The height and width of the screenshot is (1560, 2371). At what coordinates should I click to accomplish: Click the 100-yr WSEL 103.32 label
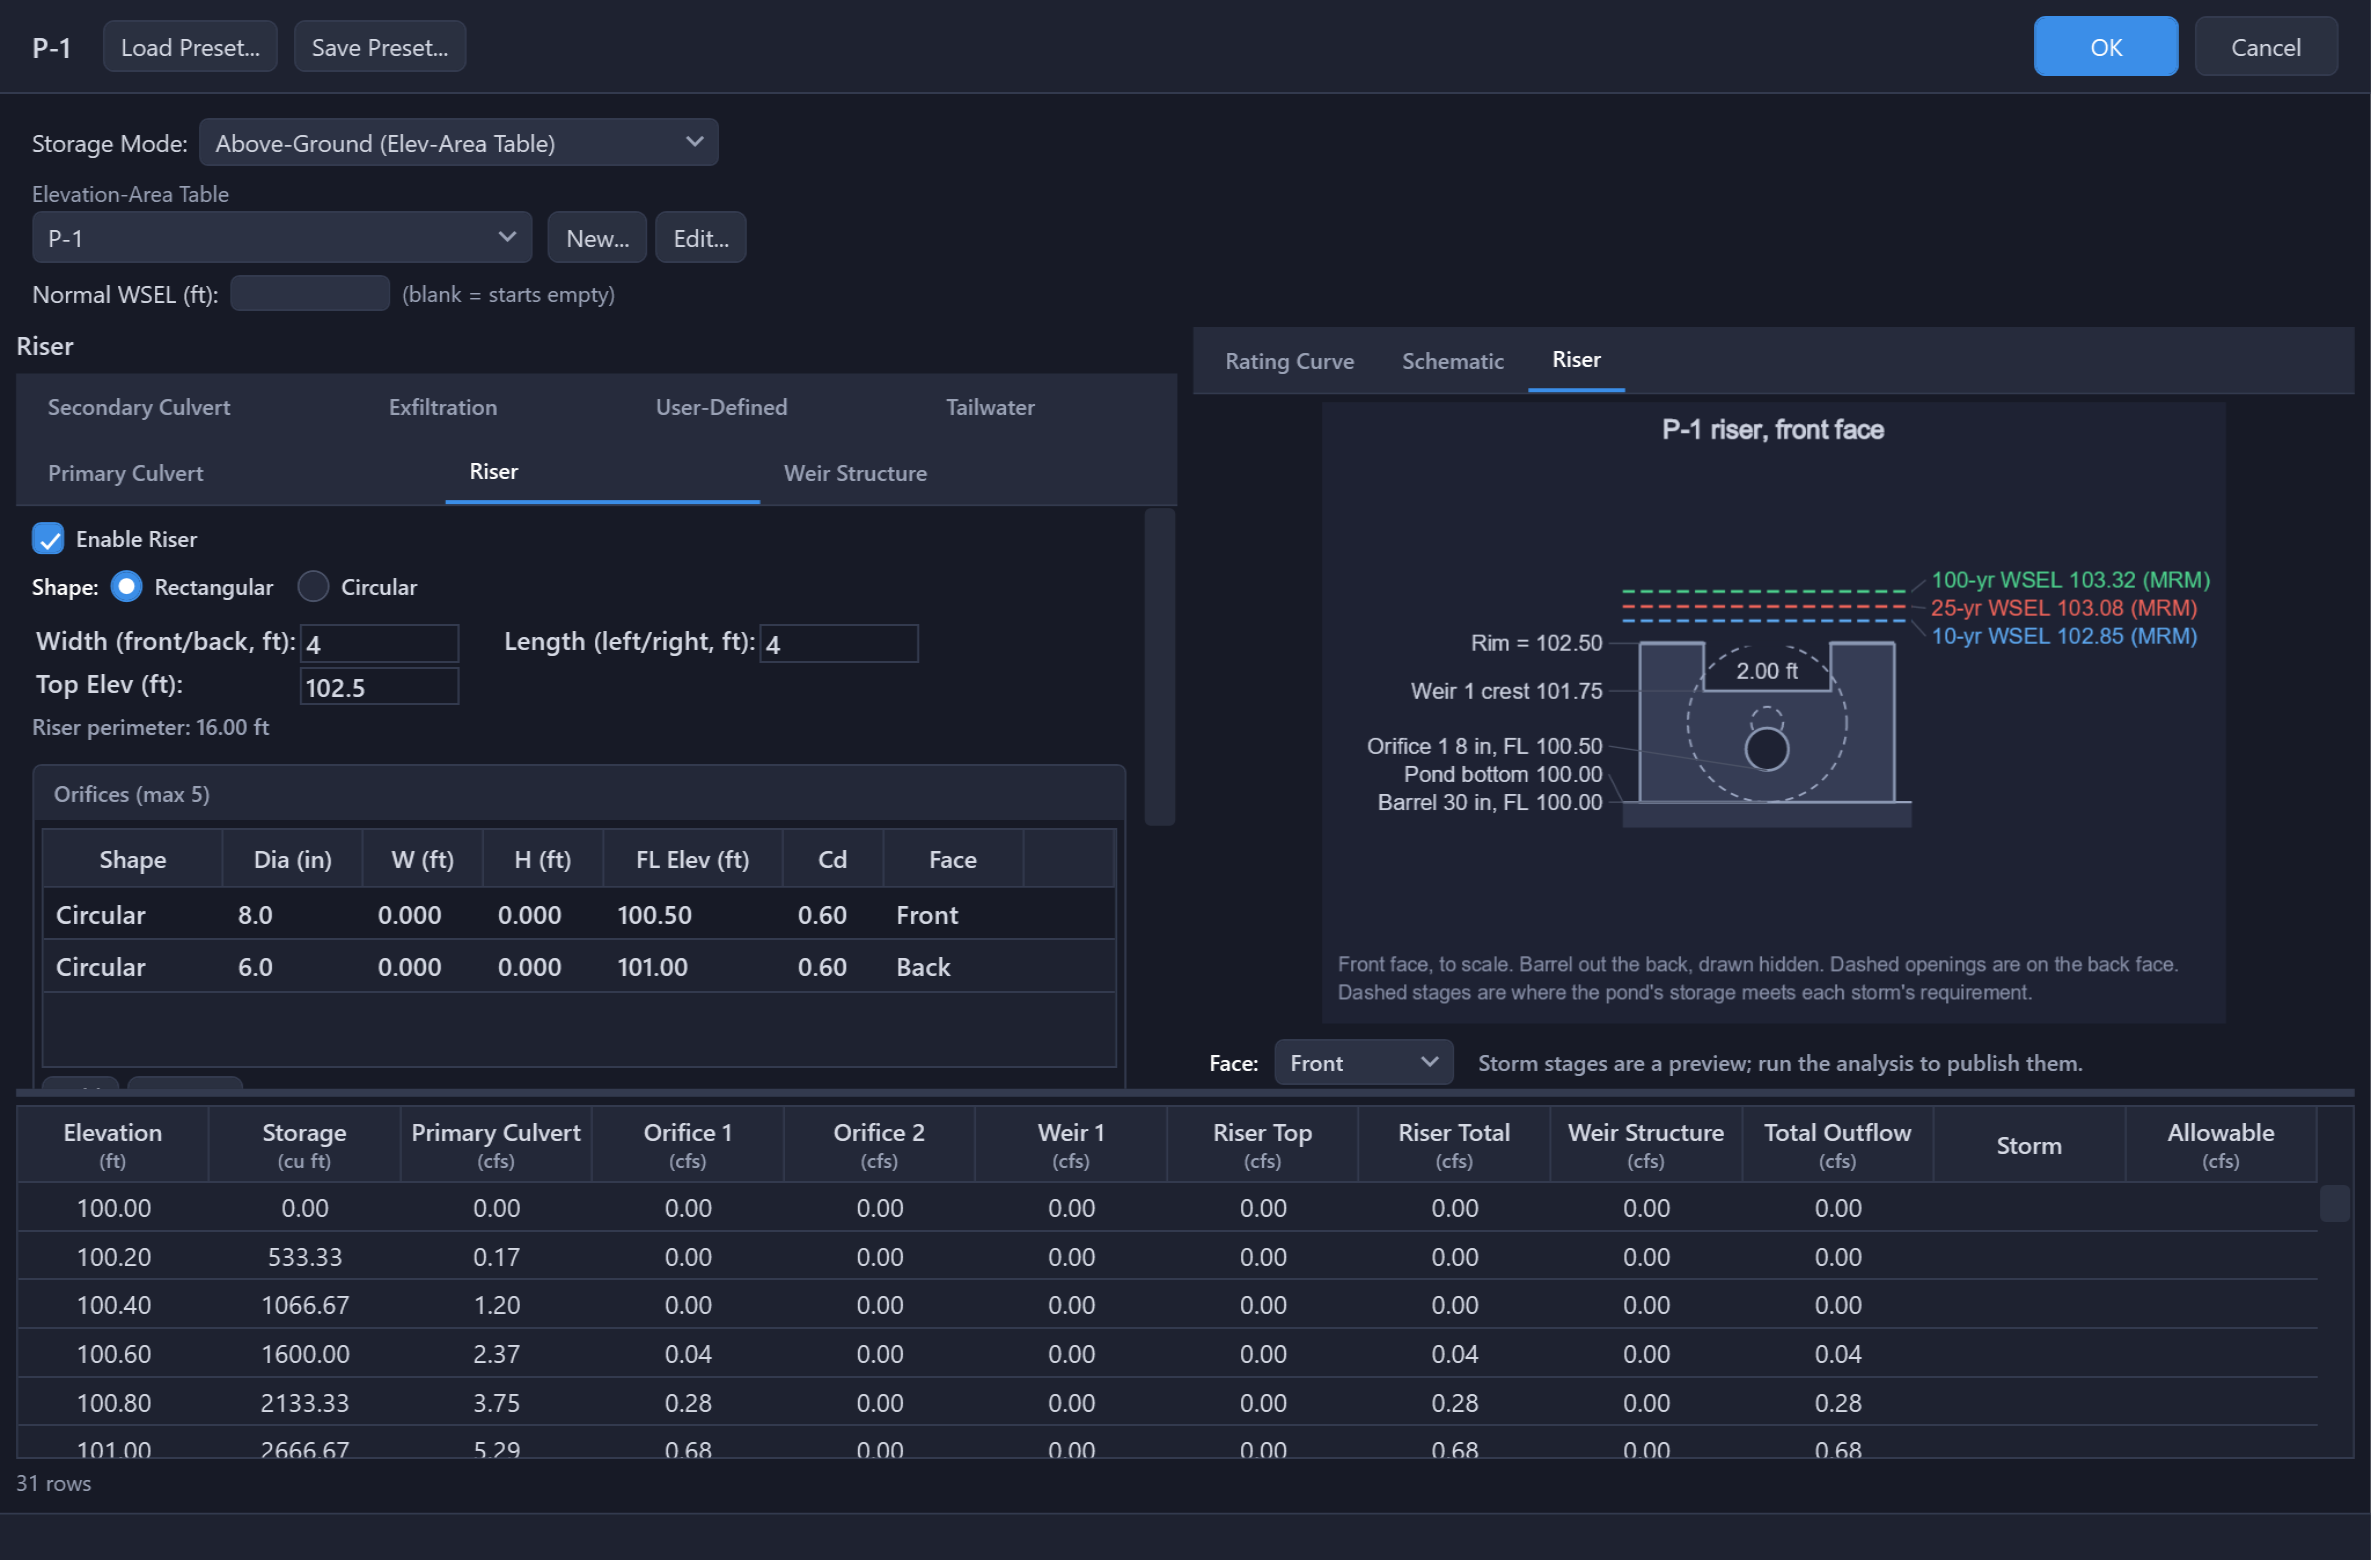point(2070,580)
